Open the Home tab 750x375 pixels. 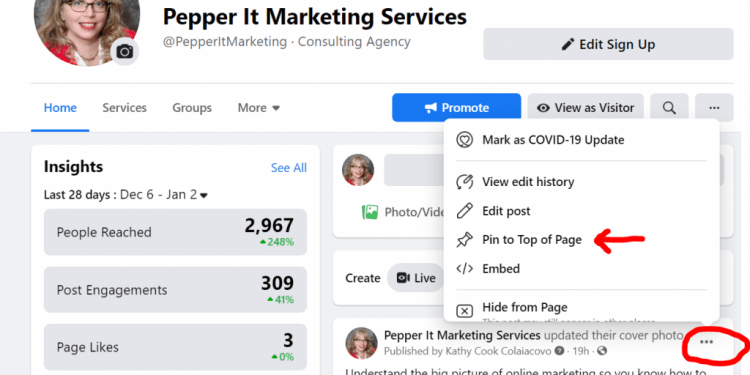[x=60, y=108]
